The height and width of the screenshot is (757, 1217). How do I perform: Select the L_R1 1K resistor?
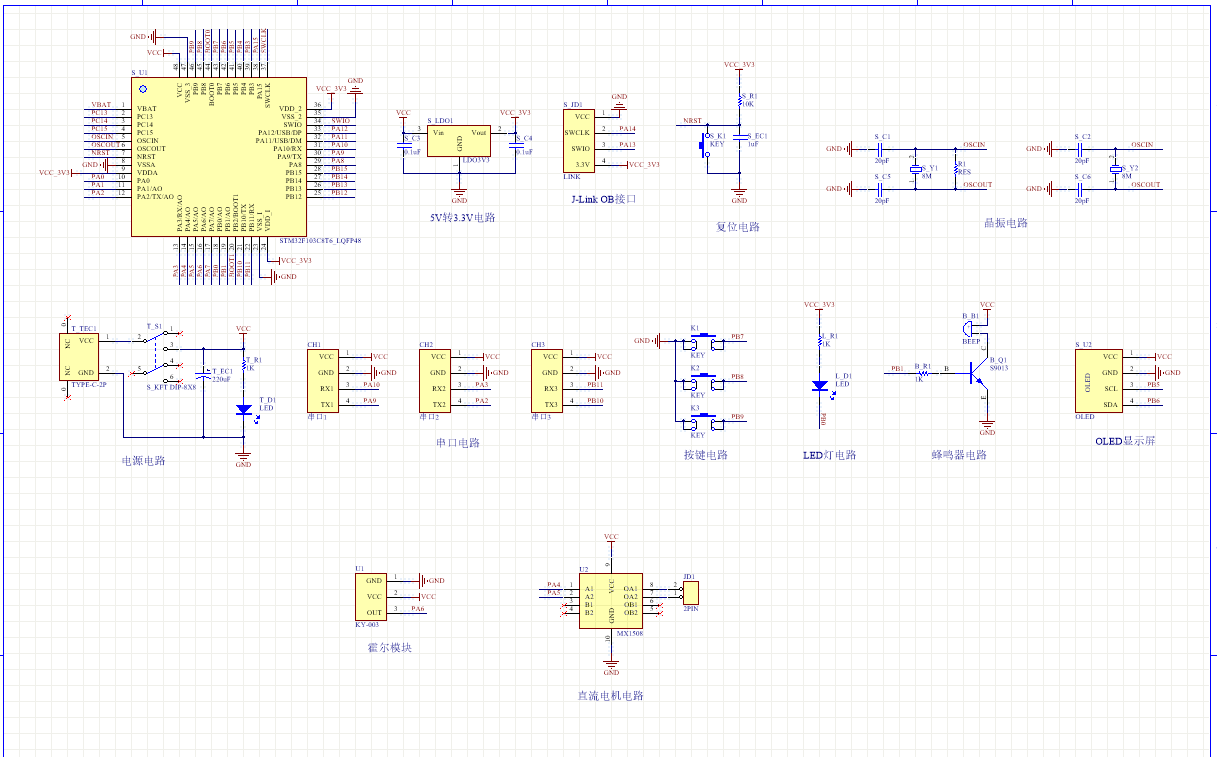(820, 341)
